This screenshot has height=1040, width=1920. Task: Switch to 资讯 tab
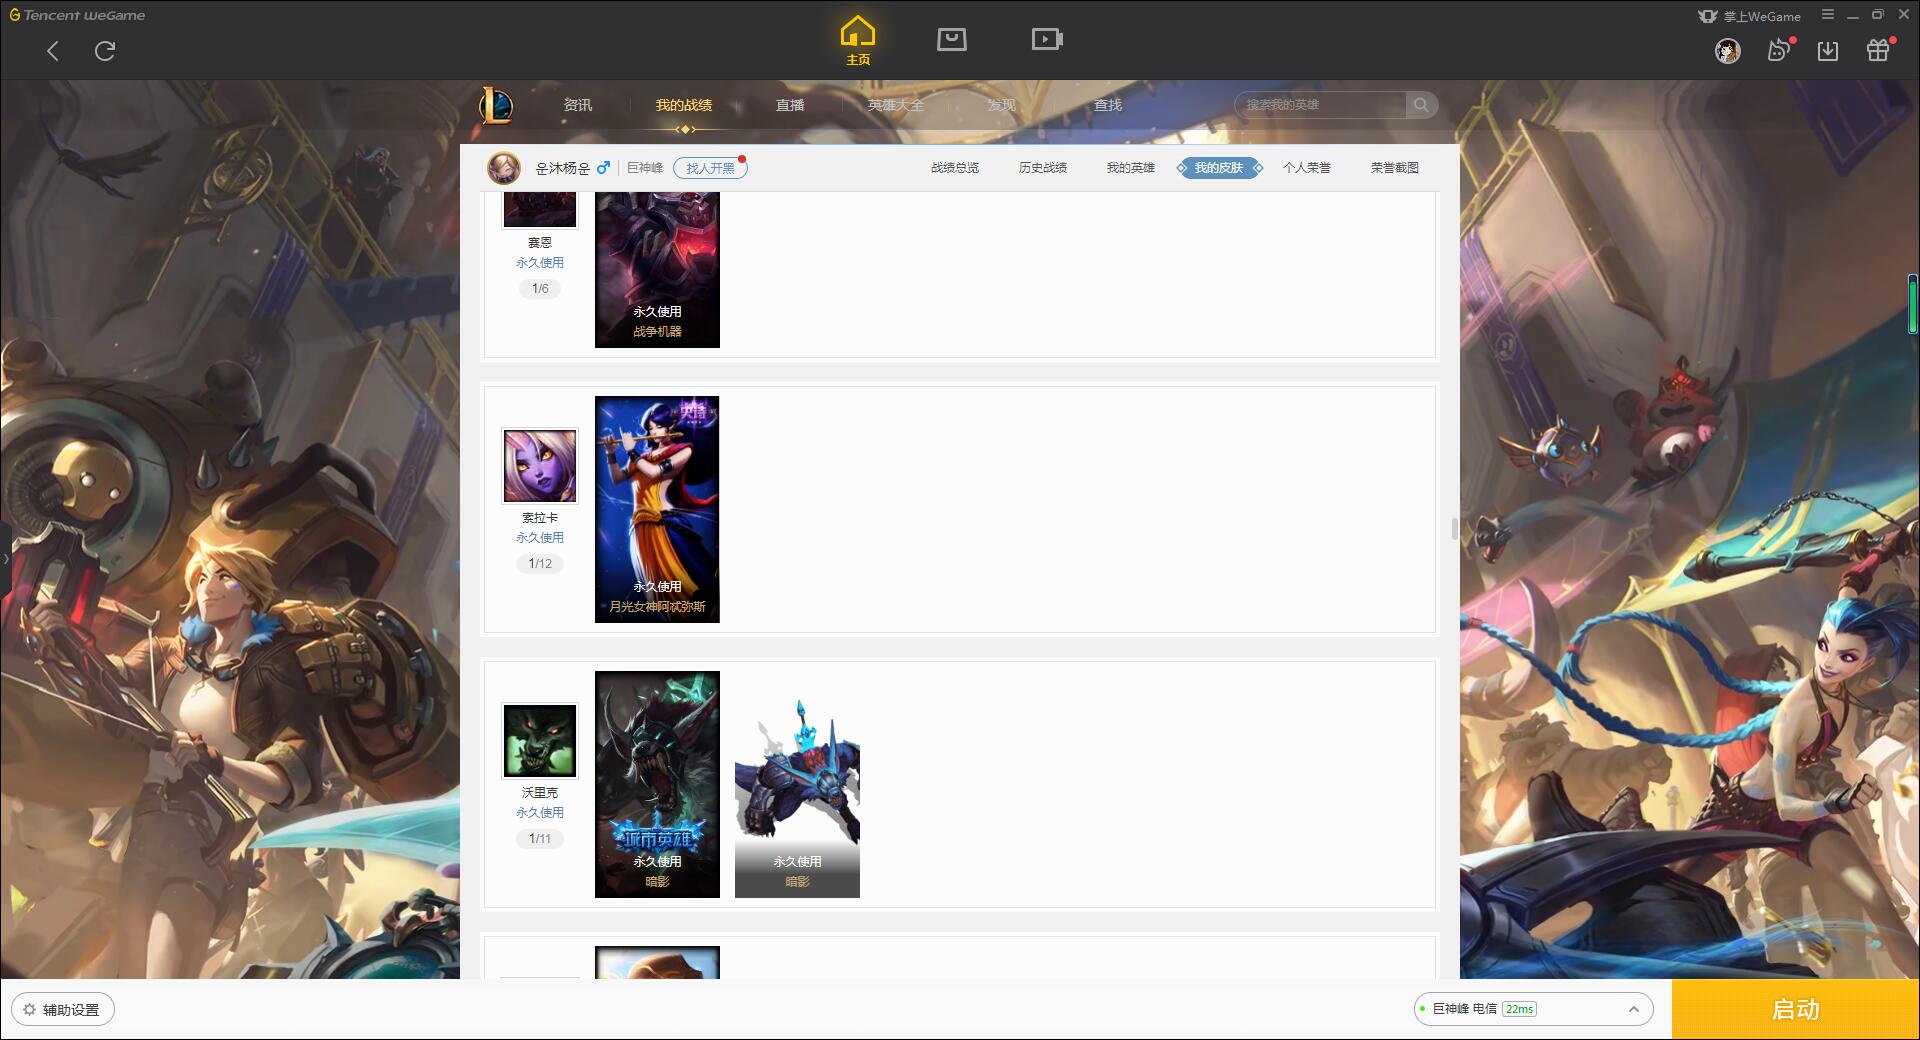point(578,105)
